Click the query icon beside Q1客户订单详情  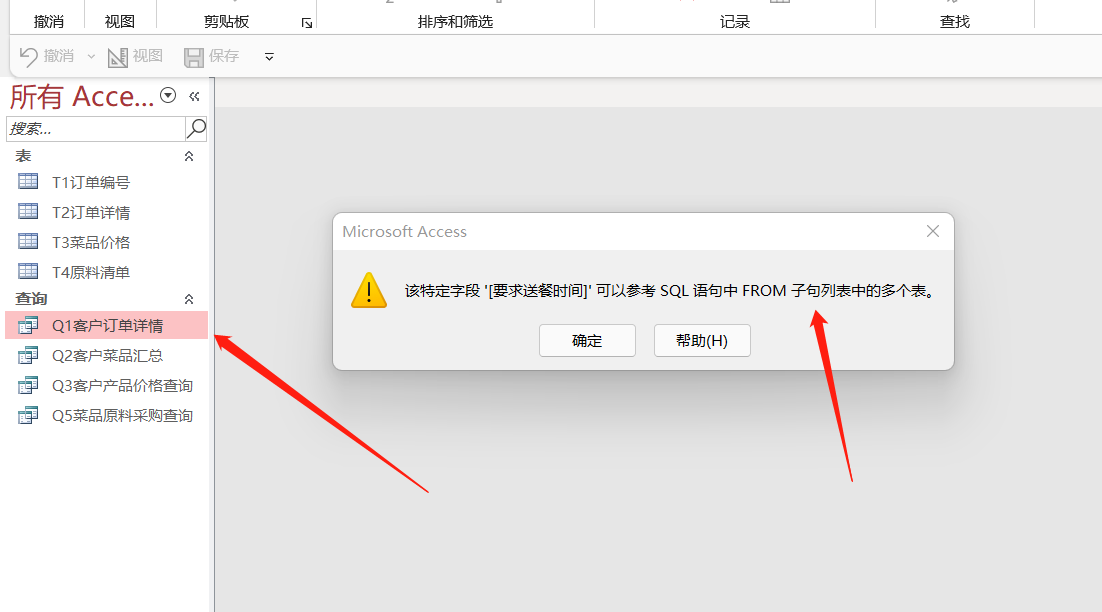[28, 325]
